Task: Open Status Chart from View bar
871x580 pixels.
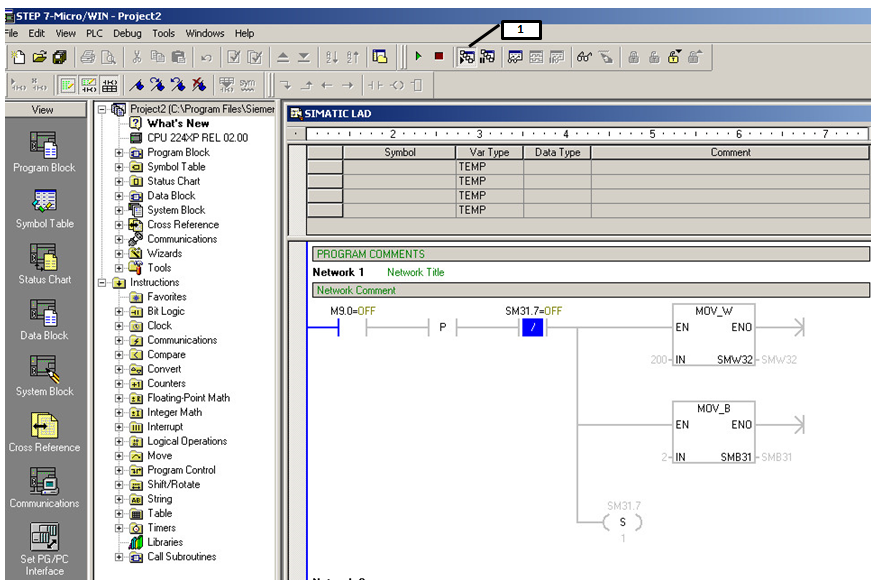Action: 44,257
